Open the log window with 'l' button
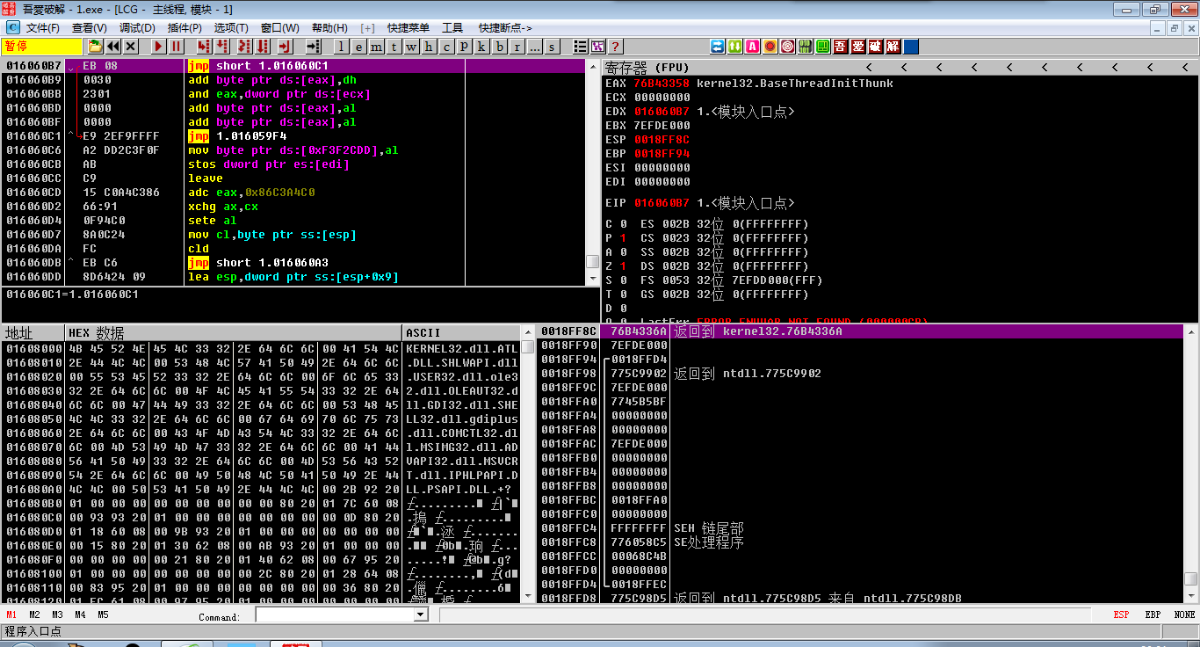Viewport: 1200px width, 647px height. [x=341, y=46]
